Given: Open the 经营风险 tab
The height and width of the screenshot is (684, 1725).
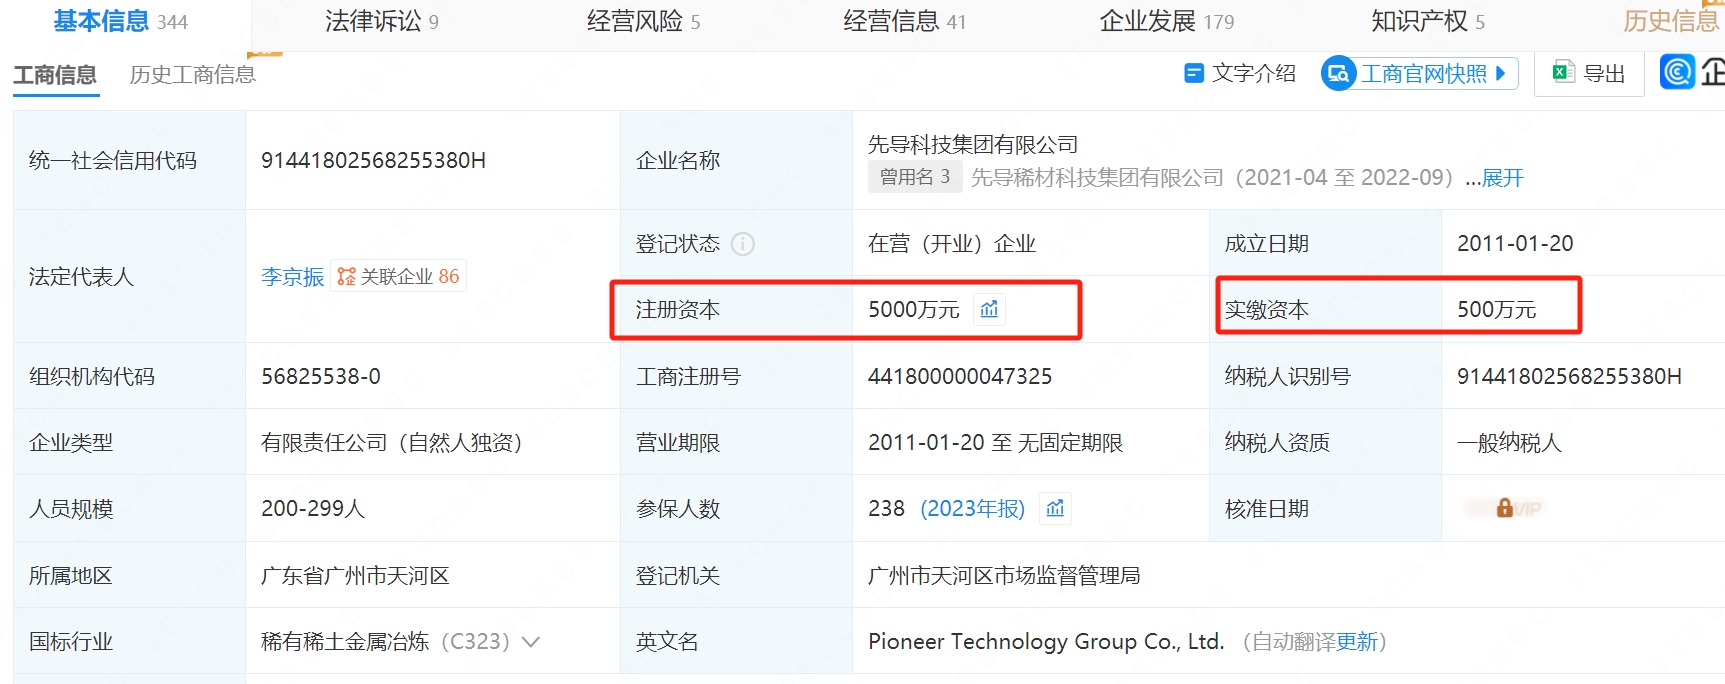Looking at the screenshot, I should tap(643, 21).
